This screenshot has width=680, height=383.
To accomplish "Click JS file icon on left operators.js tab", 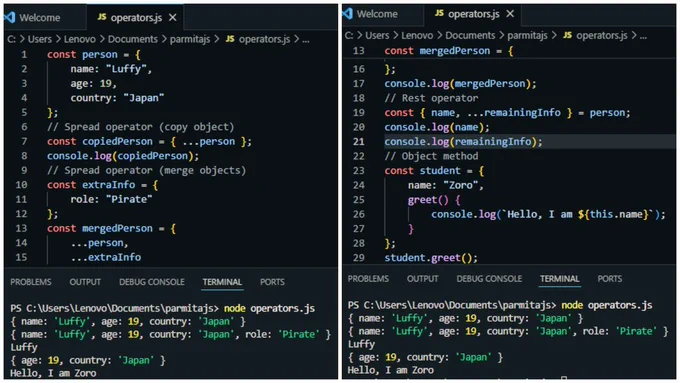I will coord(102,17).
